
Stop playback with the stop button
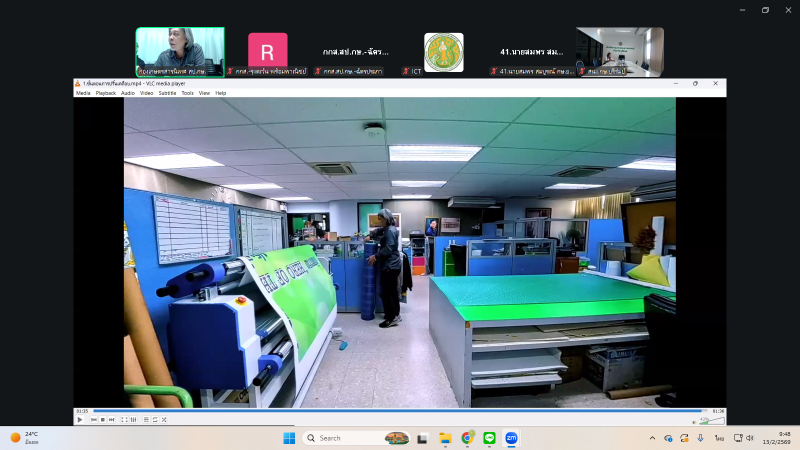[x=102, y=420]
